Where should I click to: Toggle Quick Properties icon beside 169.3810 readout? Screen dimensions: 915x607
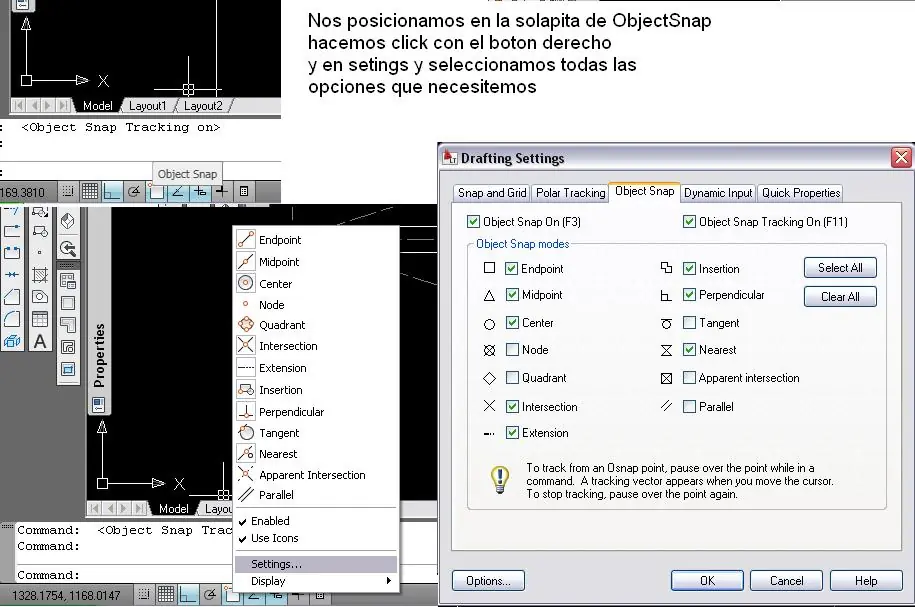[244, 191]
